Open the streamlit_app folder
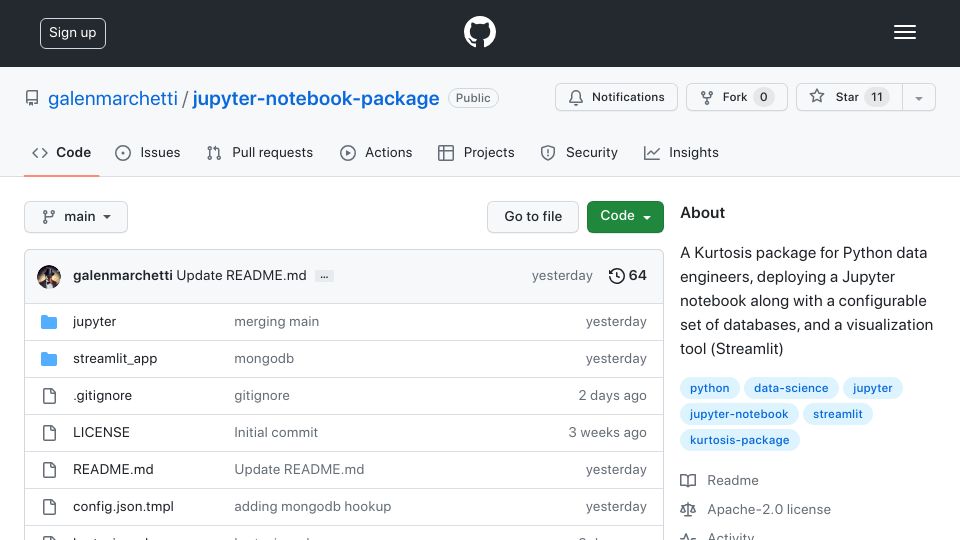The height and width of the screenshot is (540, 960). pos(115,358)
